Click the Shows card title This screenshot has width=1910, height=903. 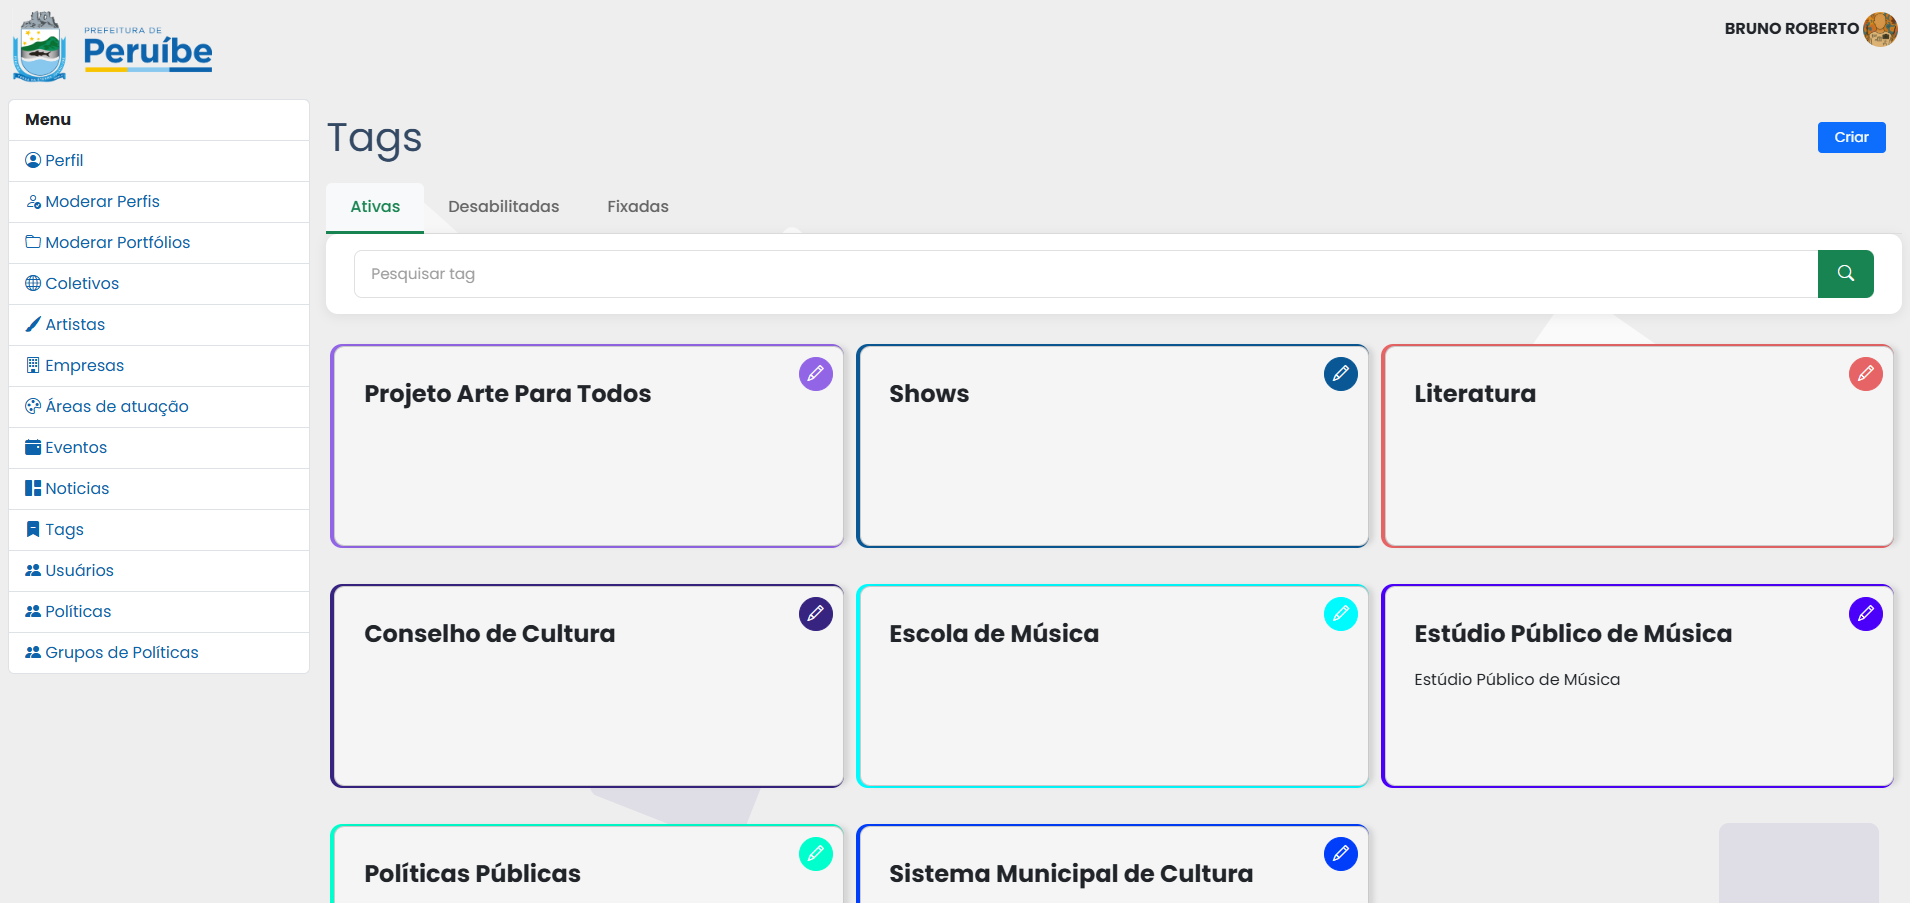[x=929, y=394]
